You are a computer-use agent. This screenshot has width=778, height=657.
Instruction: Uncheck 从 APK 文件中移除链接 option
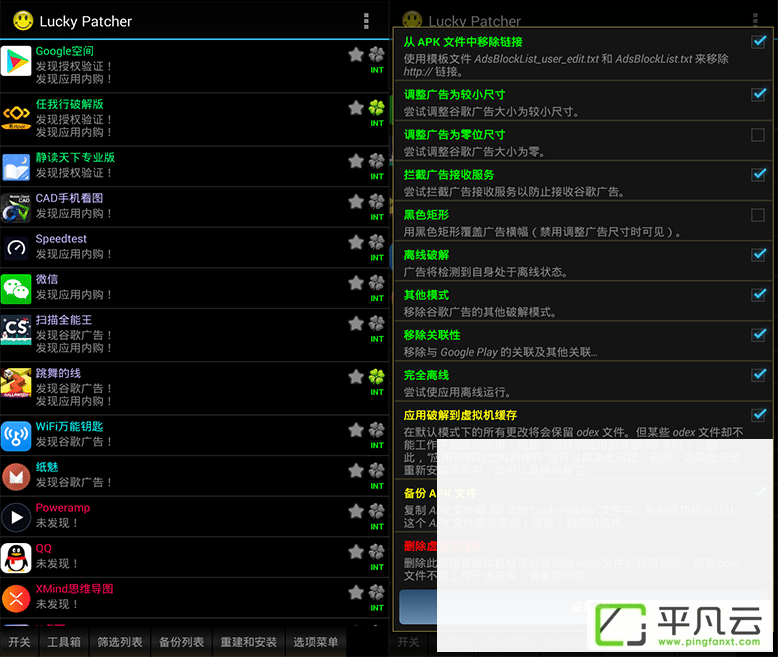[x=758, y=42]
